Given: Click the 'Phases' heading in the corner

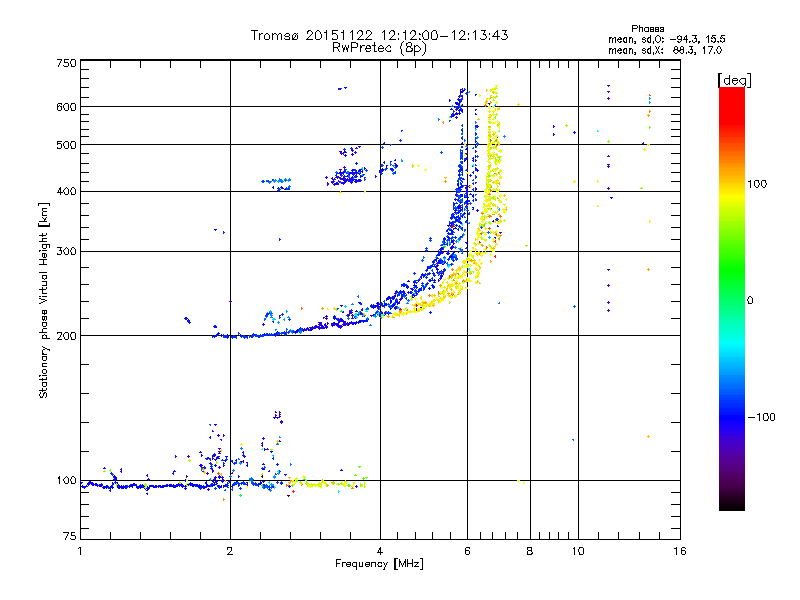Looking at the screenshot, I should (647, 29).
